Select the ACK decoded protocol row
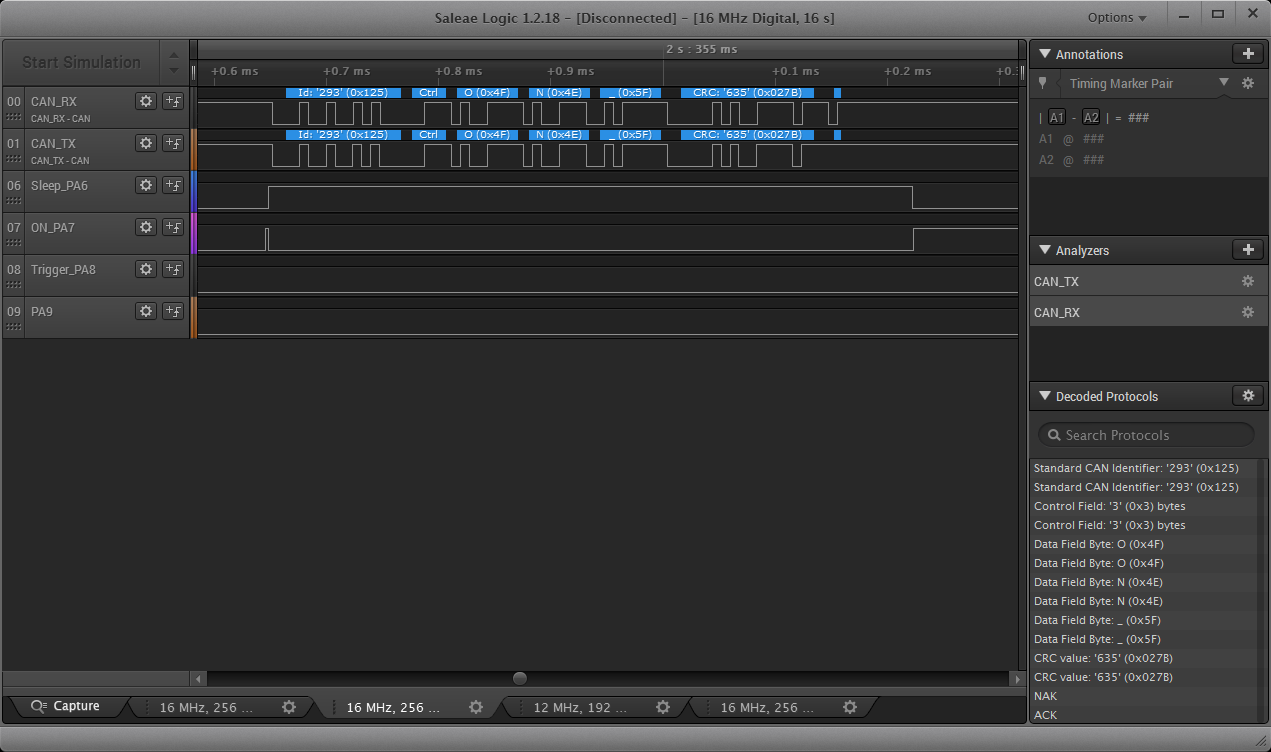Screen dimensions: 1271x752 (x=1142, y=715)
